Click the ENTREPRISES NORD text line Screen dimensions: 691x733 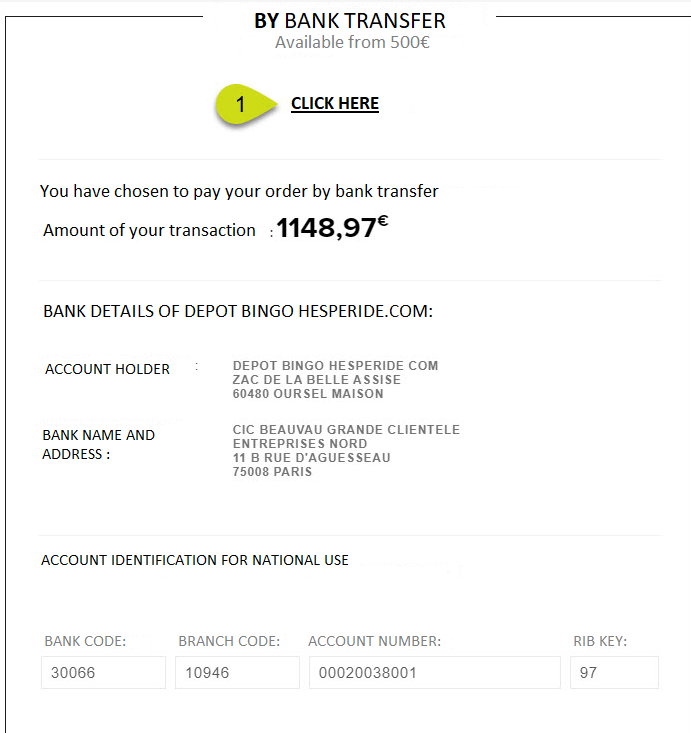click(300, 444)
